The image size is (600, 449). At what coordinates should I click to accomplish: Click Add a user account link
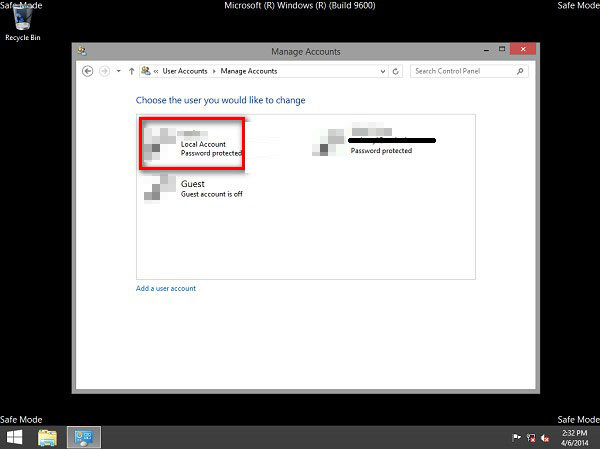166,288
